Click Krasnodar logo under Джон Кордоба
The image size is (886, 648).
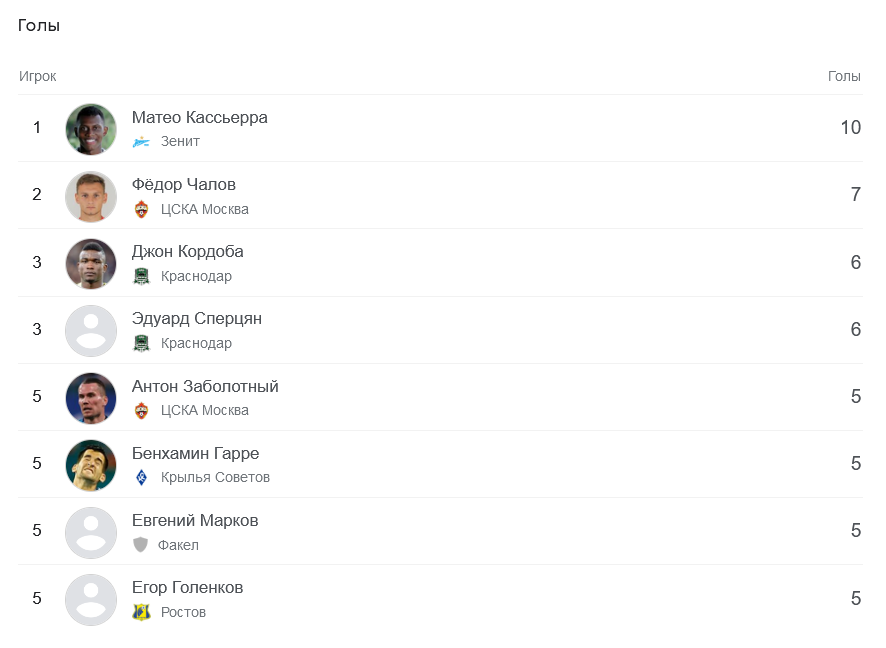[141, 276]
